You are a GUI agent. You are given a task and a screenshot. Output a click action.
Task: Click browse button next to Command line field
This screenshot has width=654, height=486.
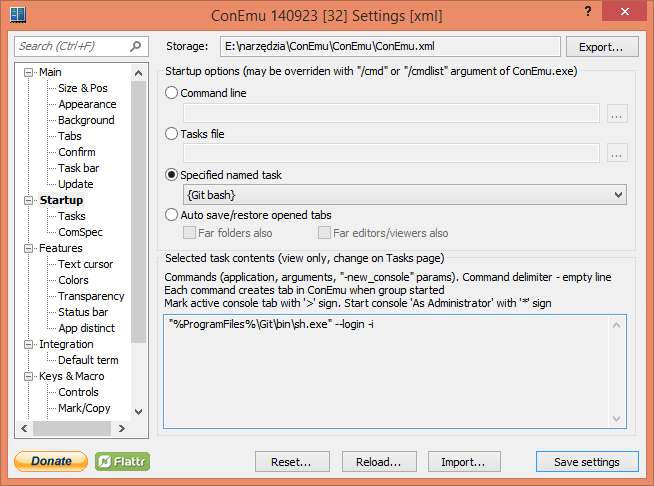coord(617,113)
